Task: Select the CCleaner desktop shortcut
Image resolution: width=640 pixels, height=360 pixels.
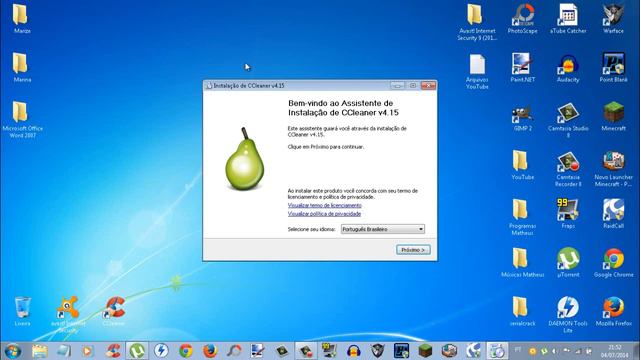Action: [x=114, y=312]
